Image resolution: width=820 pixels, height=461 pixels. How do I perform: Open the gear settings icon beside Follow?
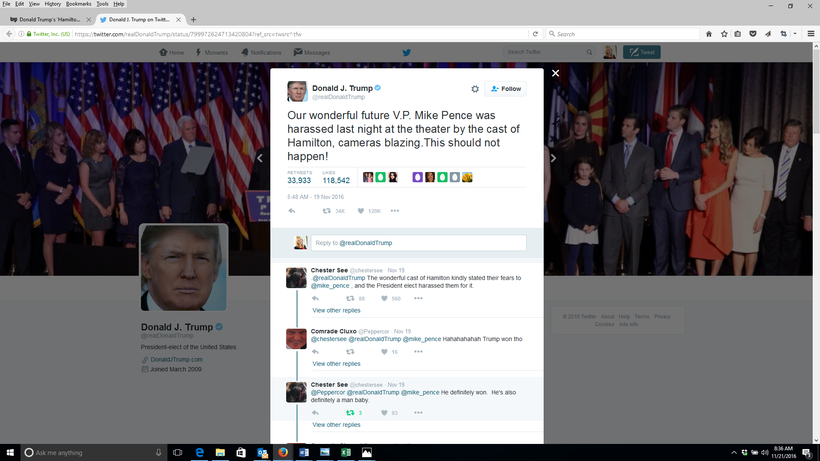coord(475,89)
